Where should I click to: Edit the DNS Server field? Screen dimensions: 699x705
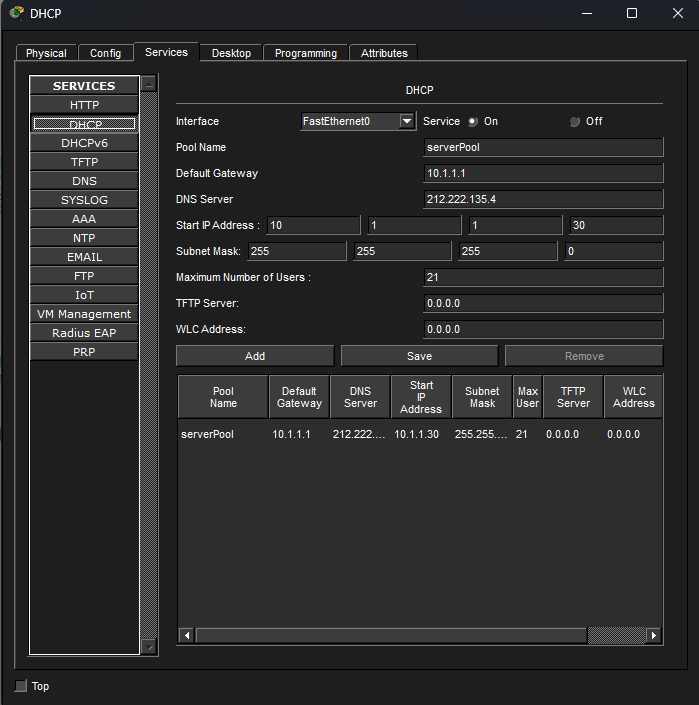click(x=543, y=199)
